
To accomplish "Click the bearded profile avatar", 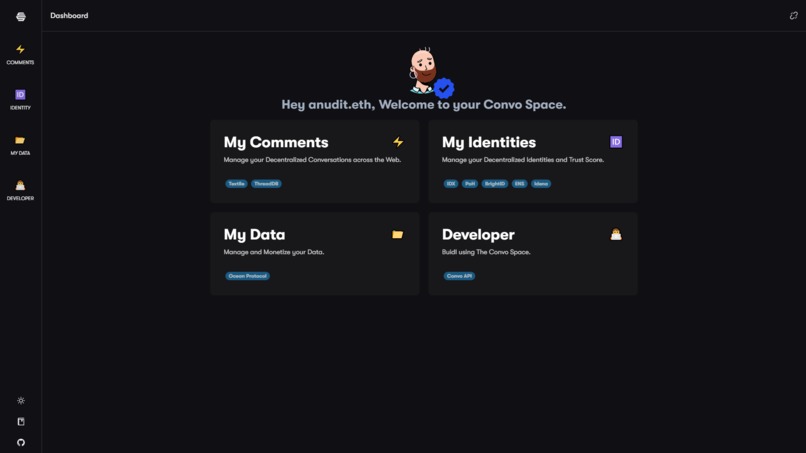I will click(x=423, y=70).
